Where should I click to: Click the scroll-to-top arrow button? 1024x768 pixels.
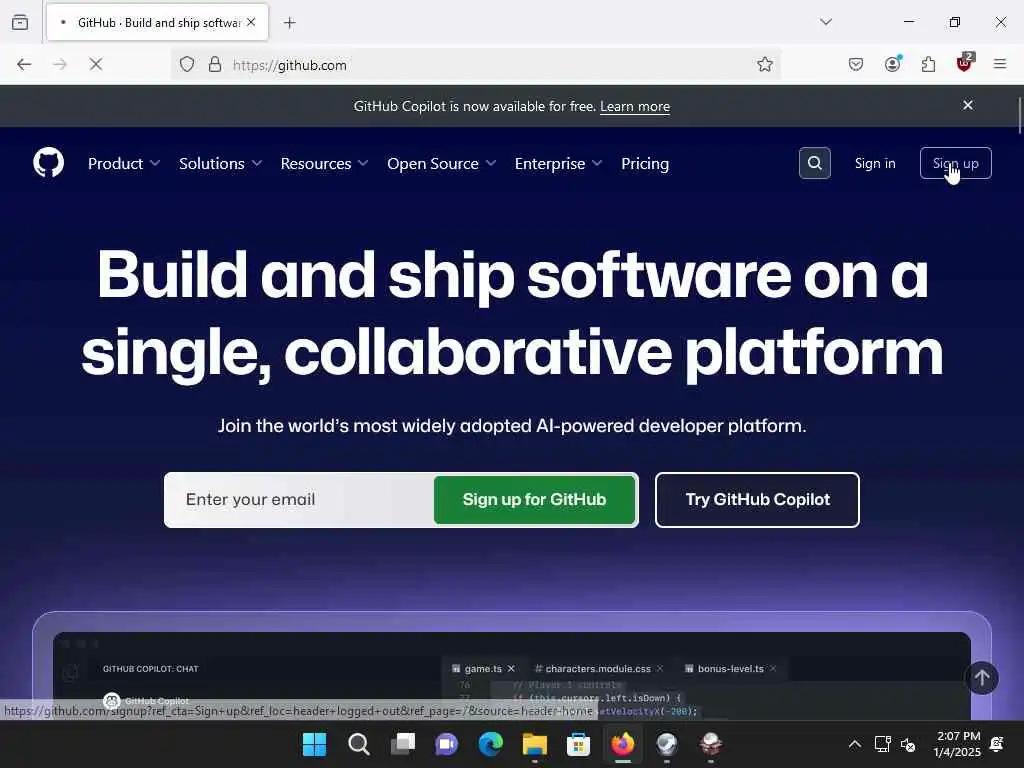click(982, 679)
